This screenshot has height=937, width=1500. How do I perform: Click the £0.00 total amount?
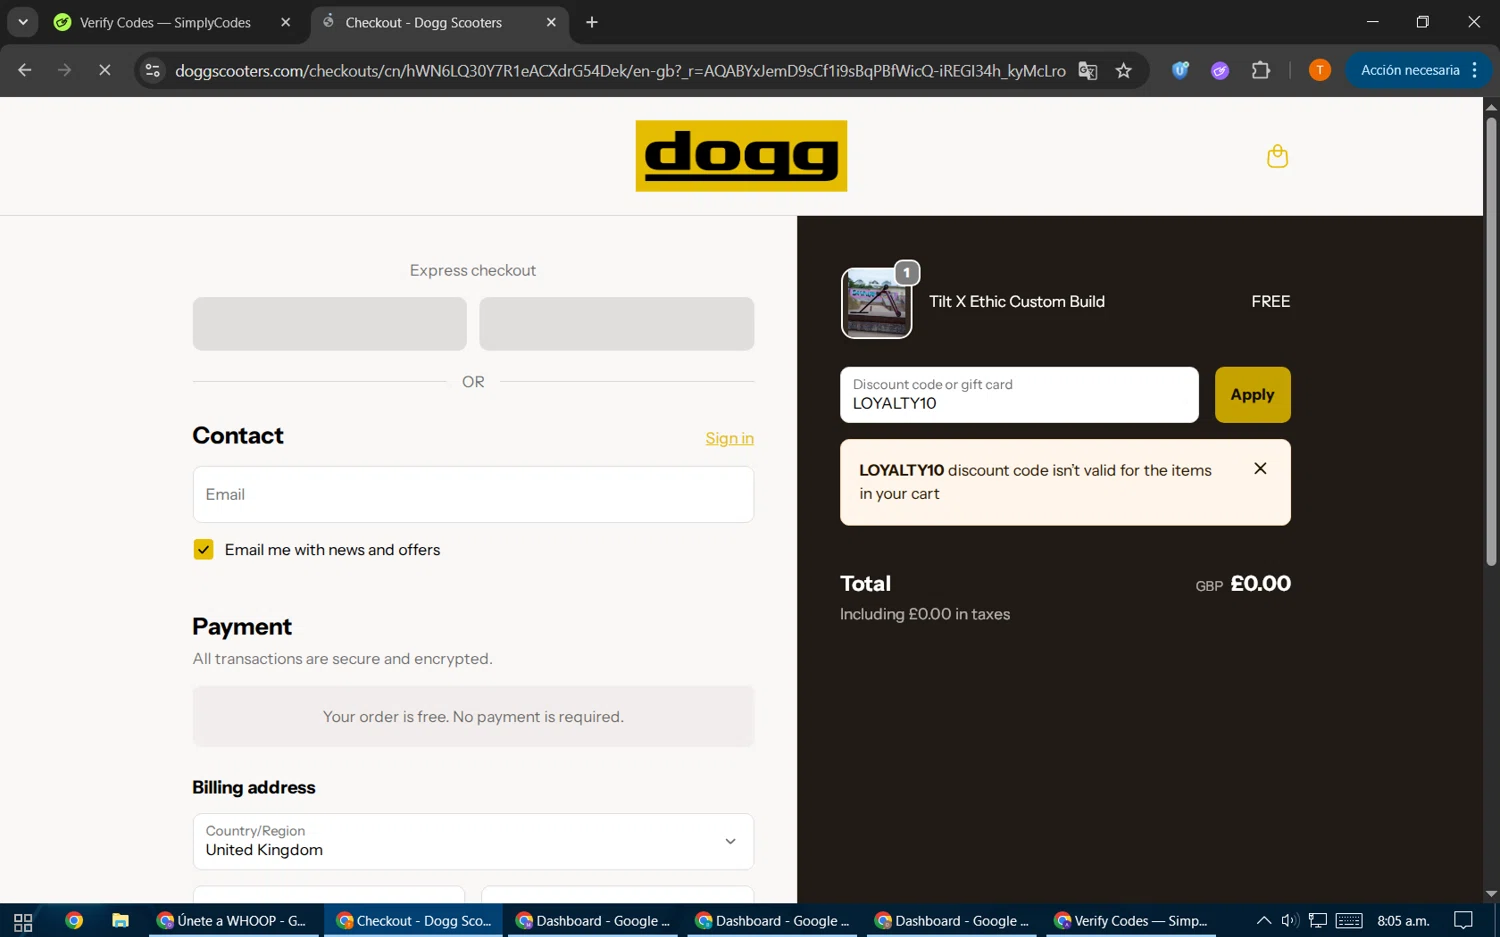pyautogui.click(x=1260, y=583)
